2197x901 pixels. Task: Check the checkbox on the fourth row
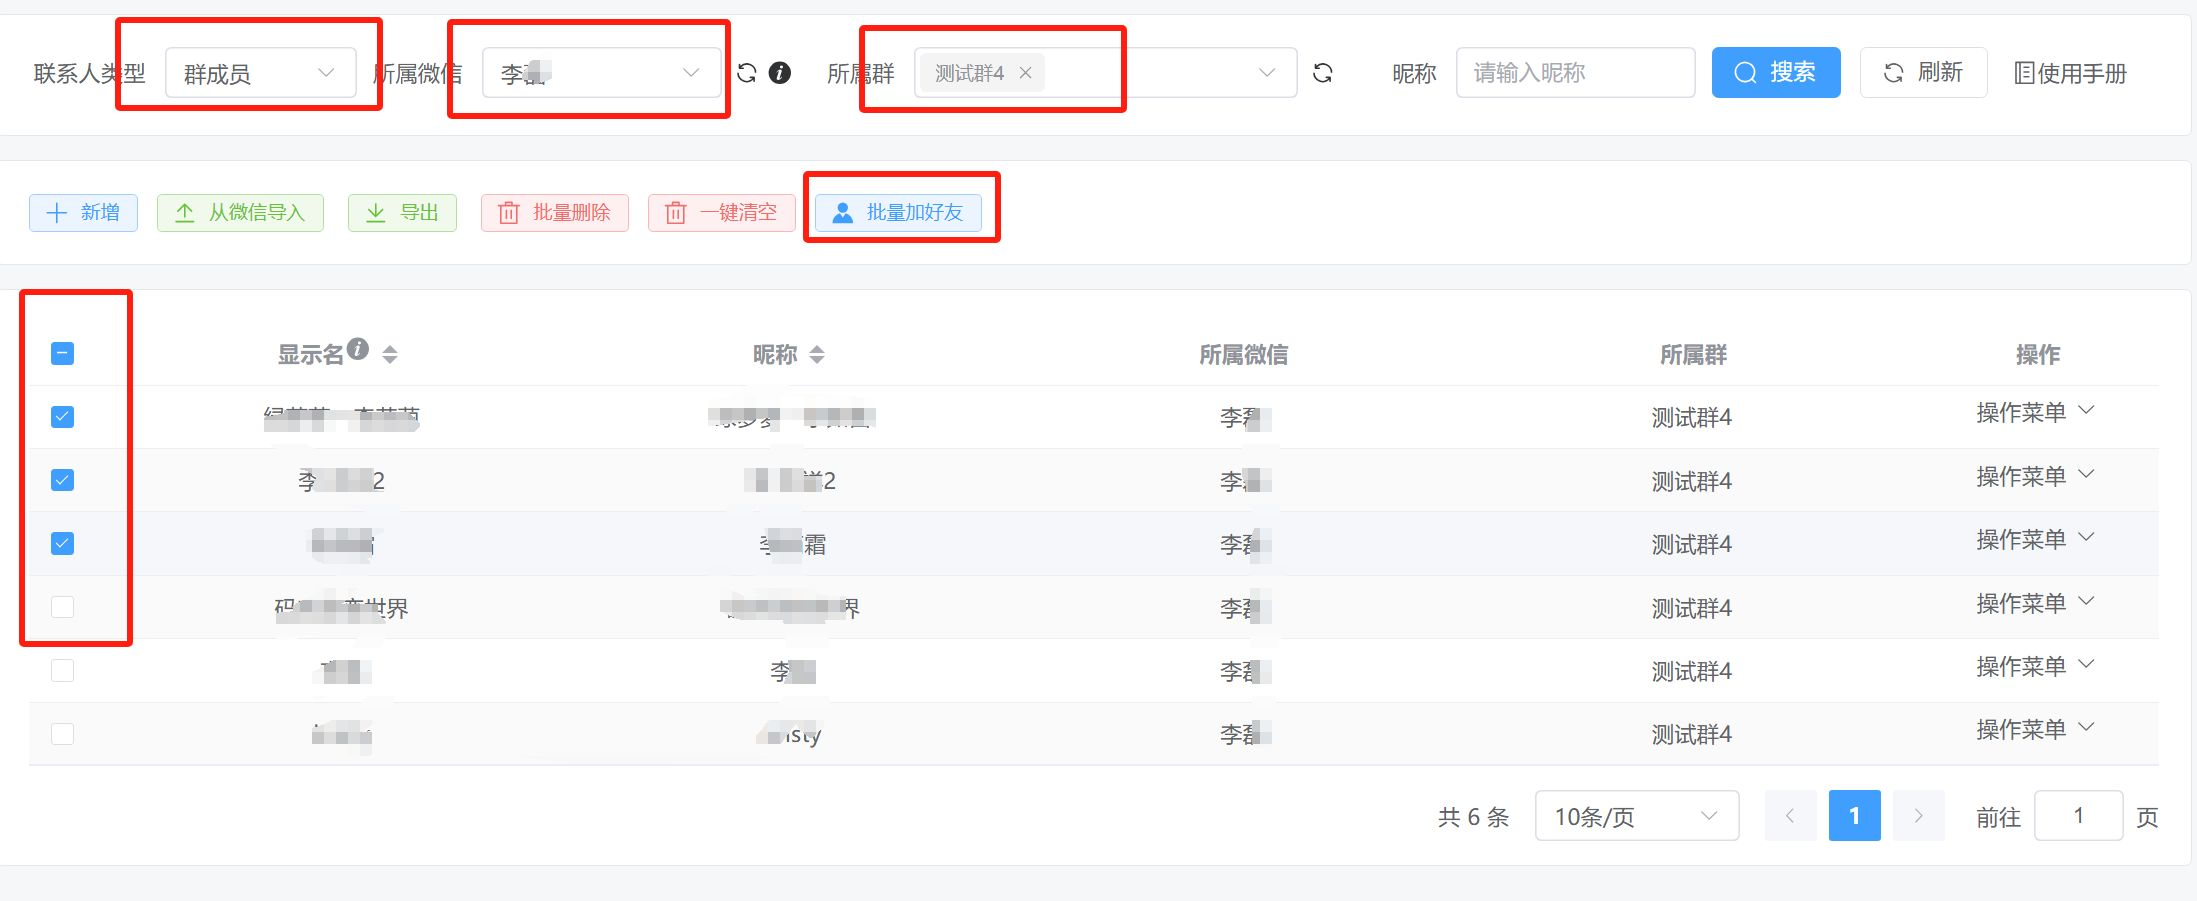point(61,607)
